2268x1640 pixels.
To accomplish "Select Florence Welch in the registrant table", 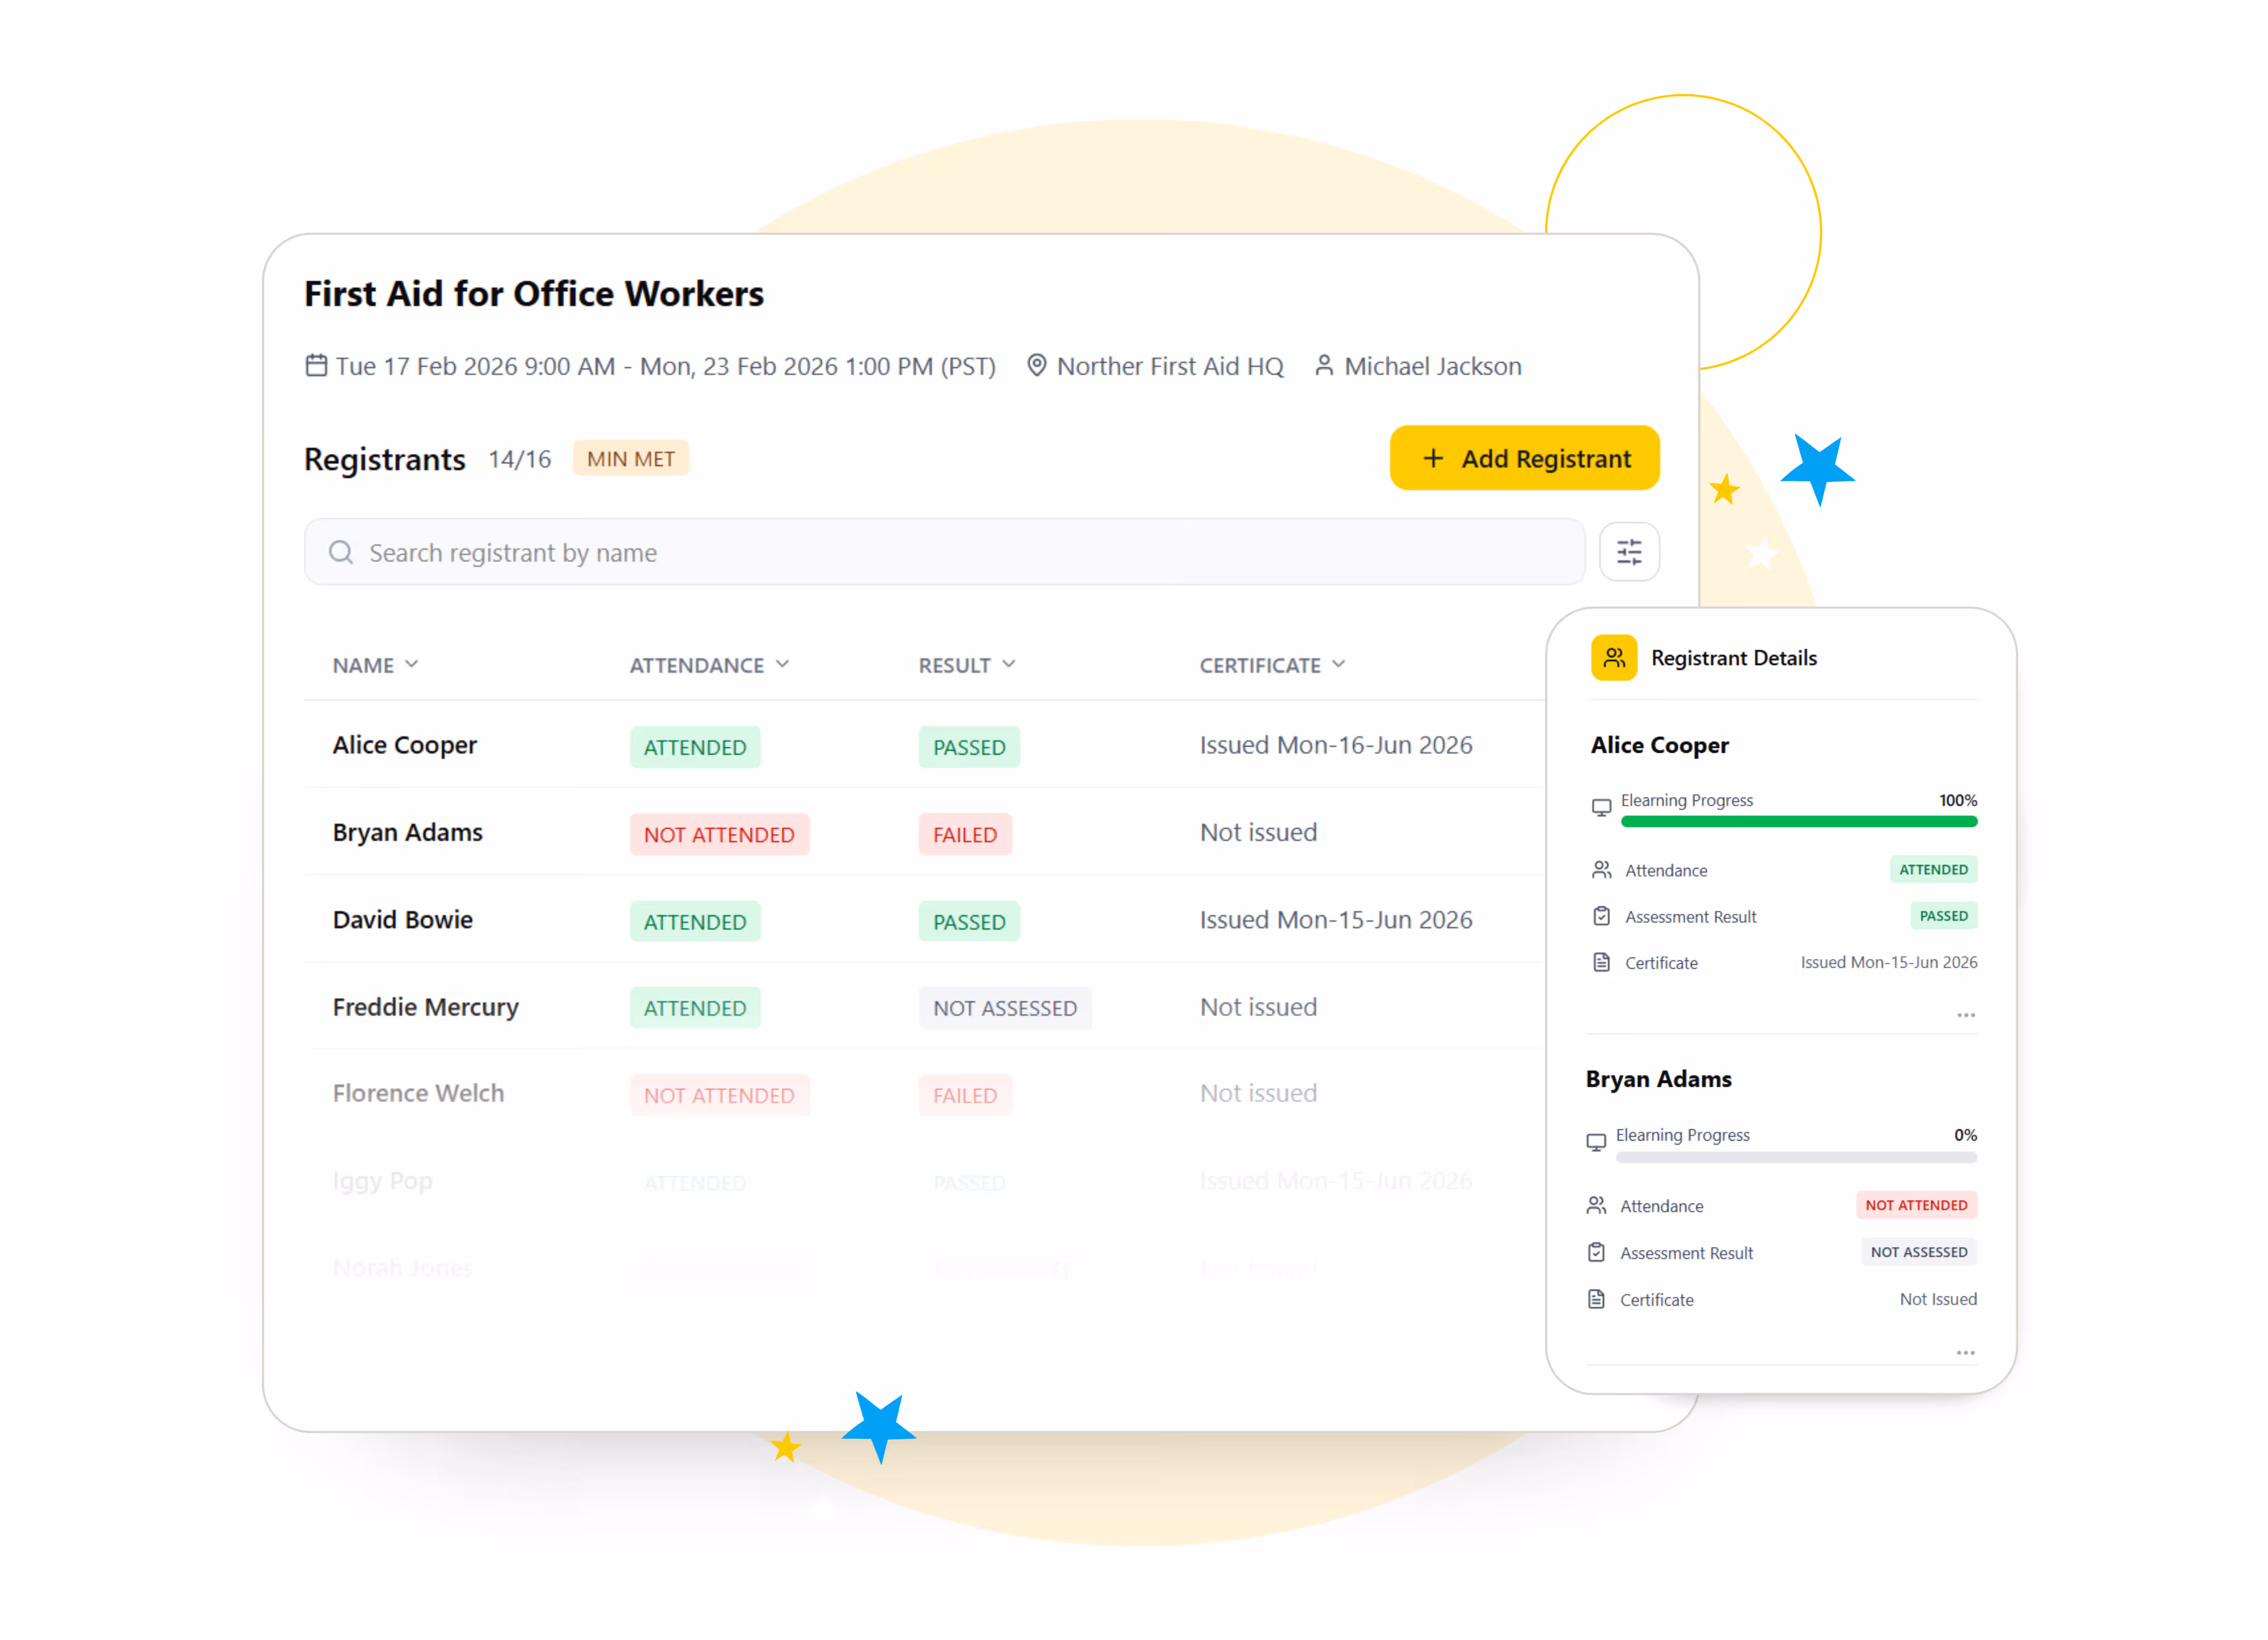I will click(x=418, y=1093).
